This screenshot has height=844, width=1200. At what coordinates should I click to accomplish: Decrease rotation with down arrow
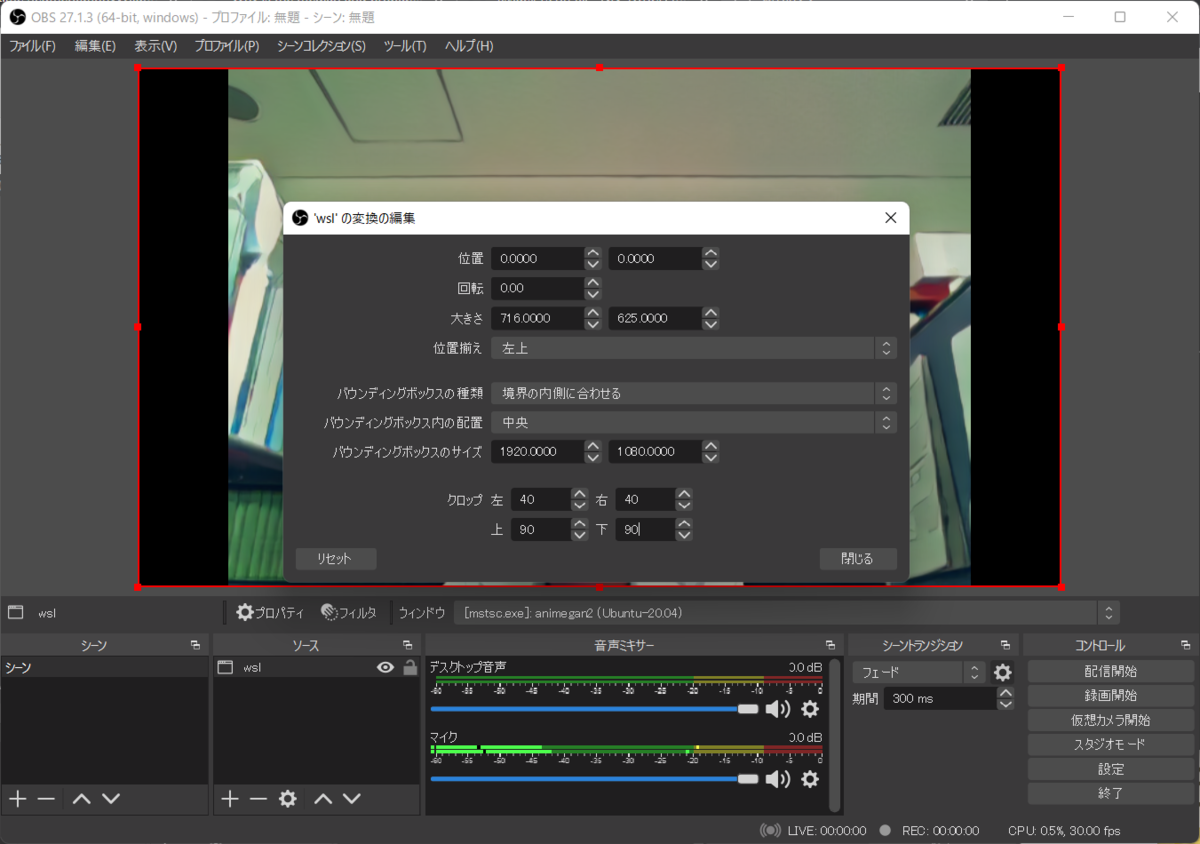[593, 294]
